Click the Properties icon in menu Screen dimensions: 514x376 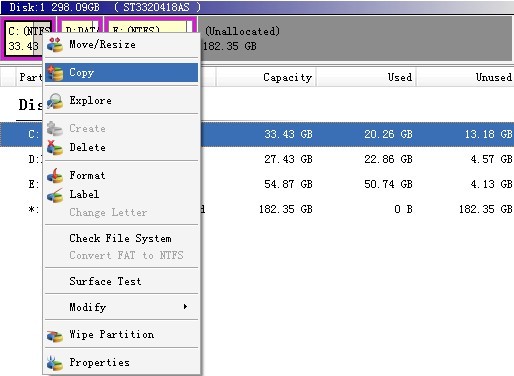[x=55, y=363]
